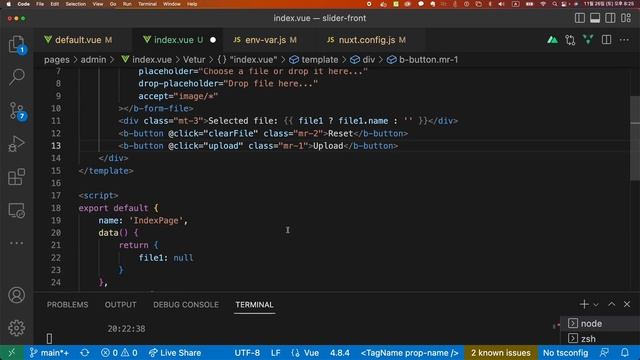
Task: Click TagName prop-name status item
Action: (x=409, y=353)
